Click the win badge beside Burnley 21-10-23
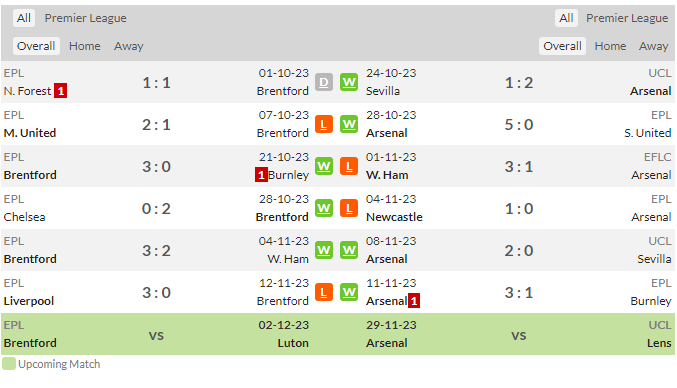Image resolution: width=677 pixels, height=388 pixels. click(x=324, y=166)
